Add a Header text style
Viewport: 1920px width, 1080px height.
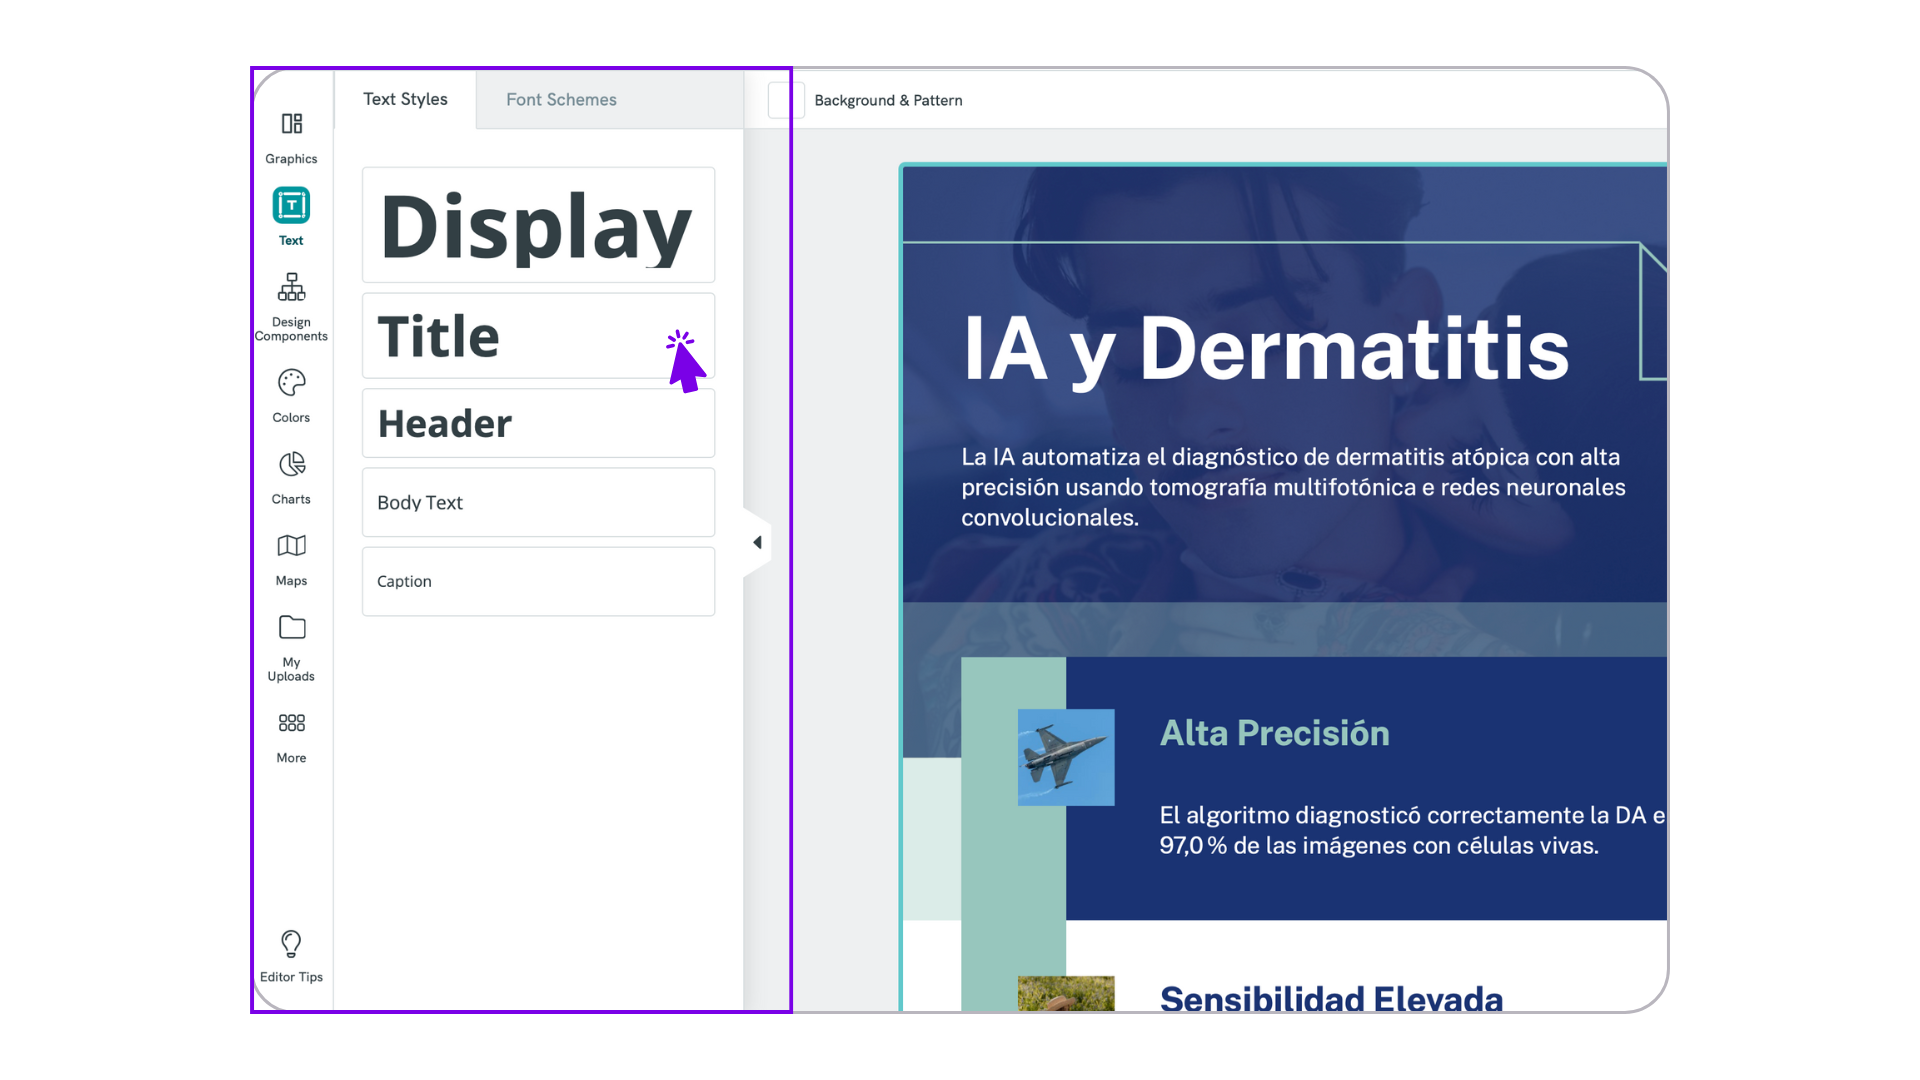coord(538,424)
